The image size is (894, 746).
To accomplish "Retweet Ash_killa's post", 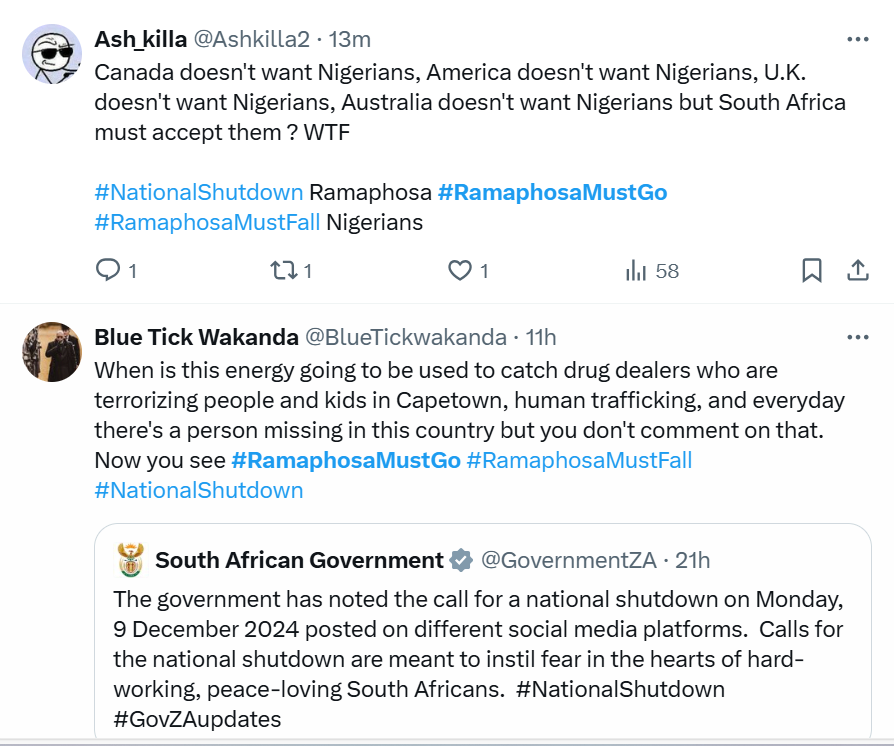I will 284,270.
